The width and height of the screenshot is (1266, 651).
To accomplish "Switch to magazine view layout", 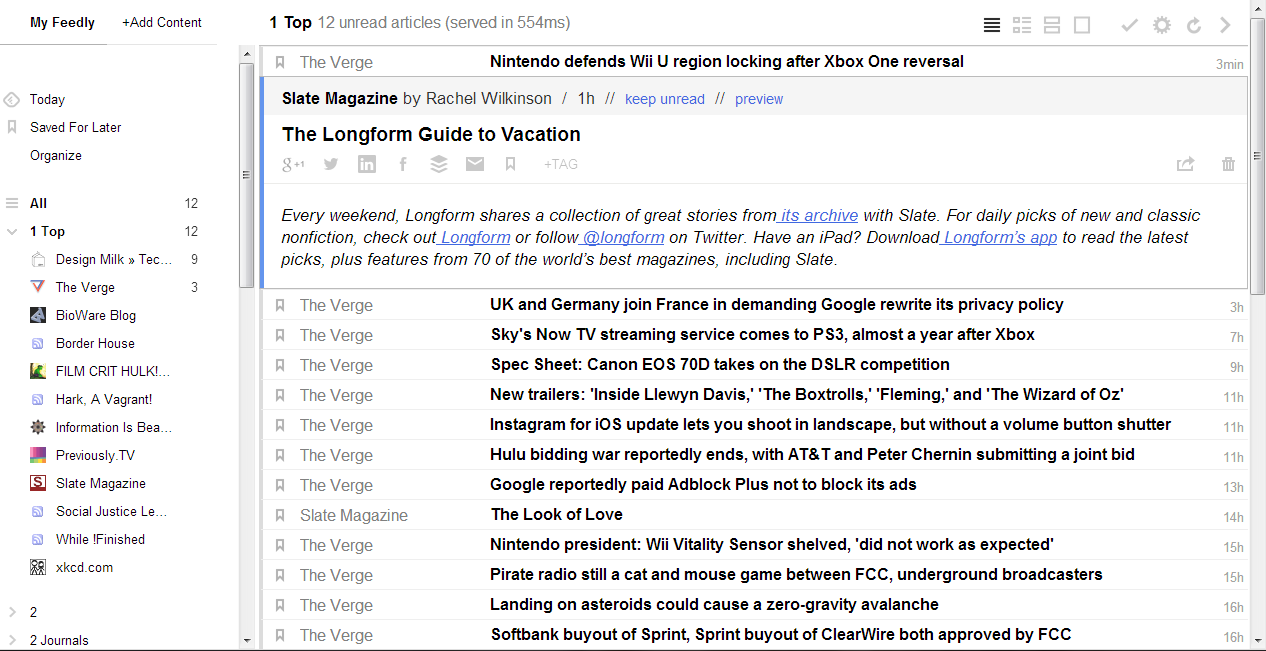I will point(1021,25).
